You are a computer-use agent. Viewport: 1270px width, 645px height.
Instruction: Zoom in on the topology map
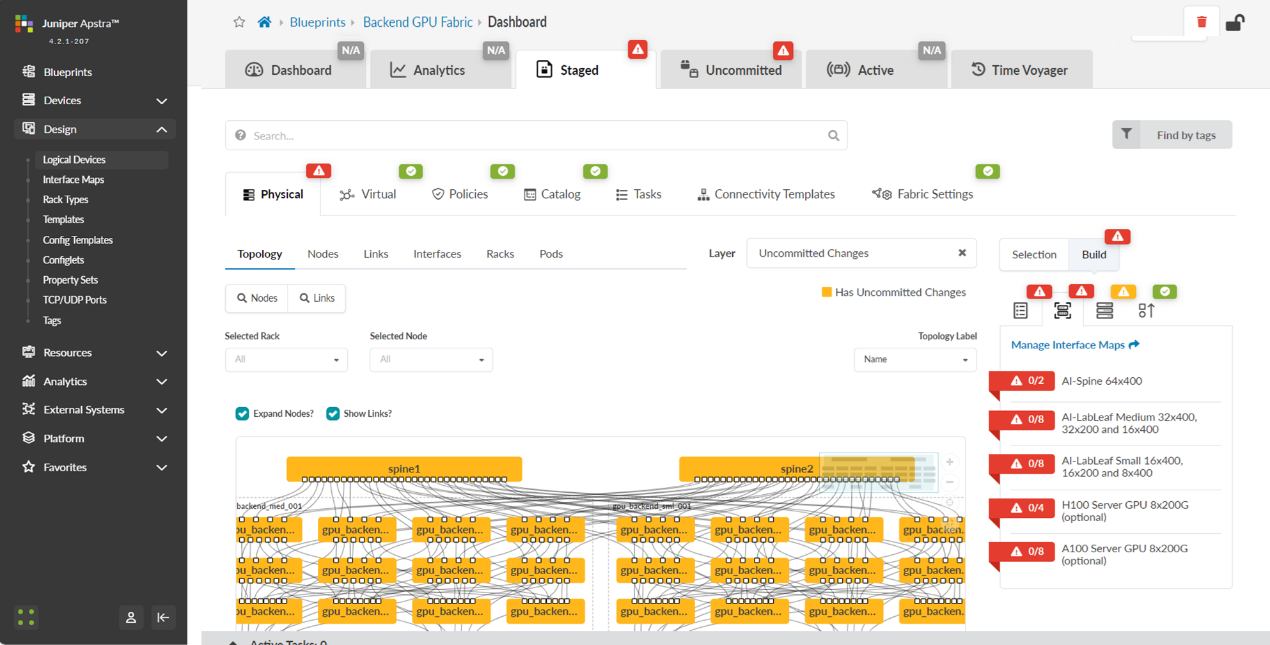[x=949, y=462]
